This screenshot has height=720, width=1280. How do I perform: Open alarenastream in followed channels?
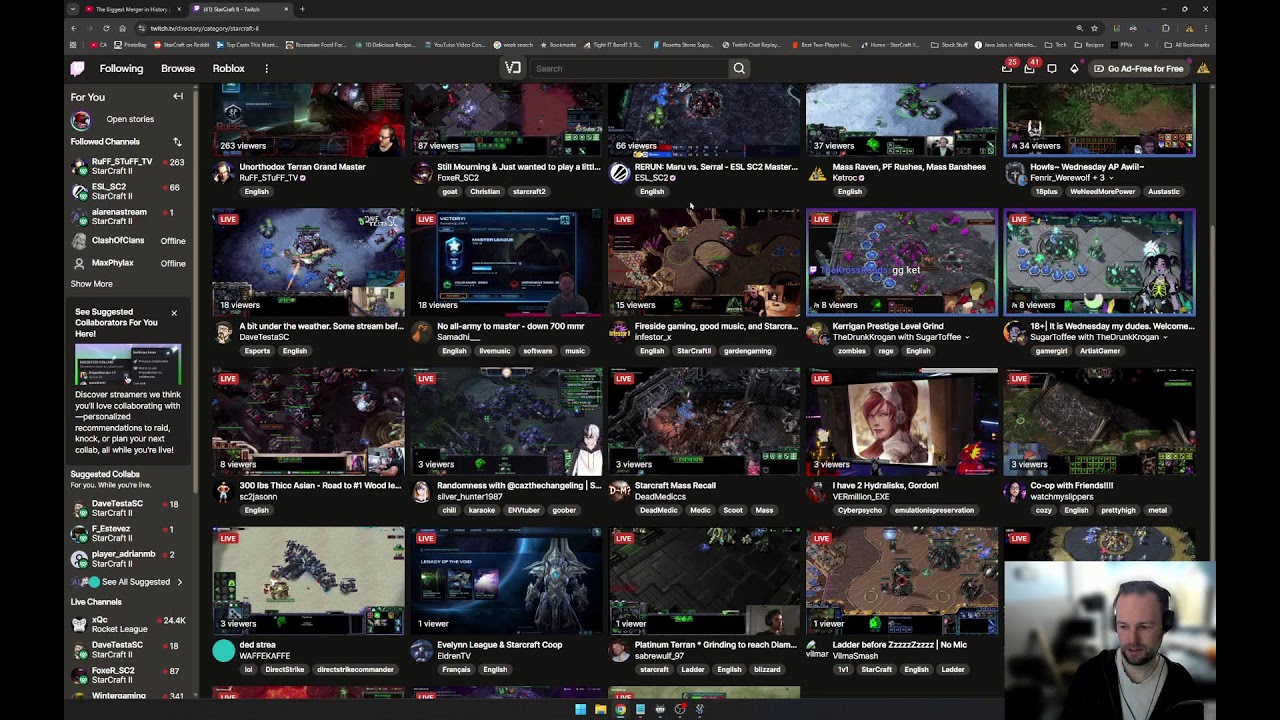coord(127,216)
